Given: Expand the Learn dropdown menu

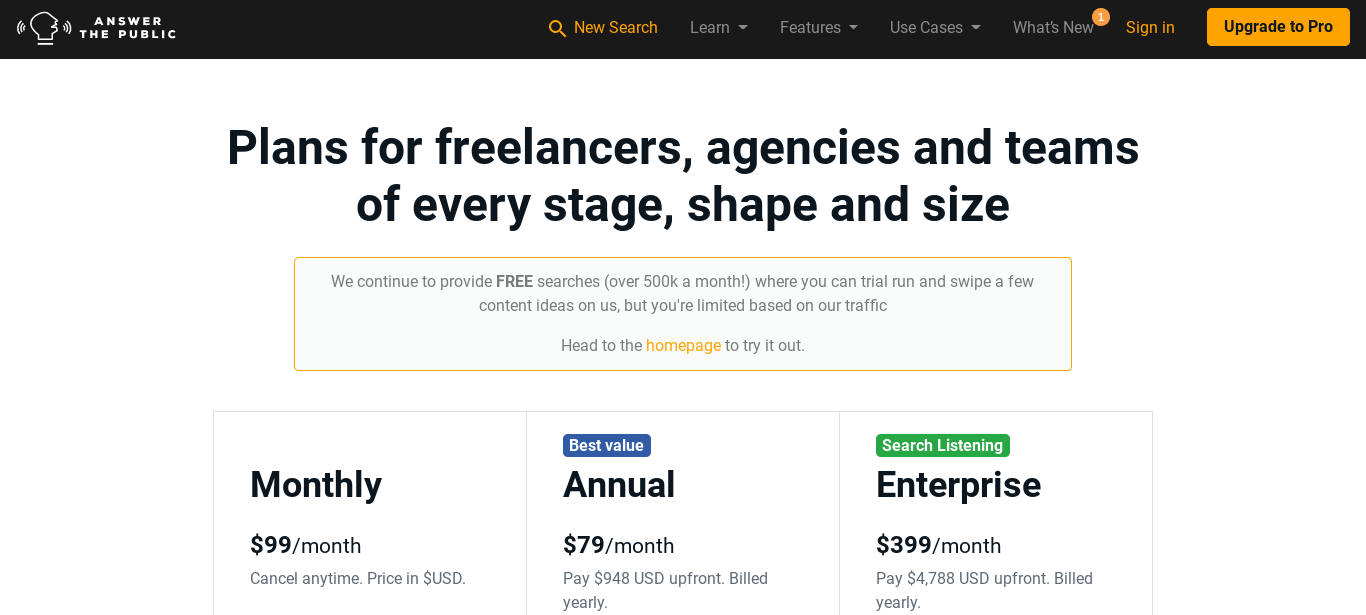Looking at the screenshot, I should click(719, 28).
